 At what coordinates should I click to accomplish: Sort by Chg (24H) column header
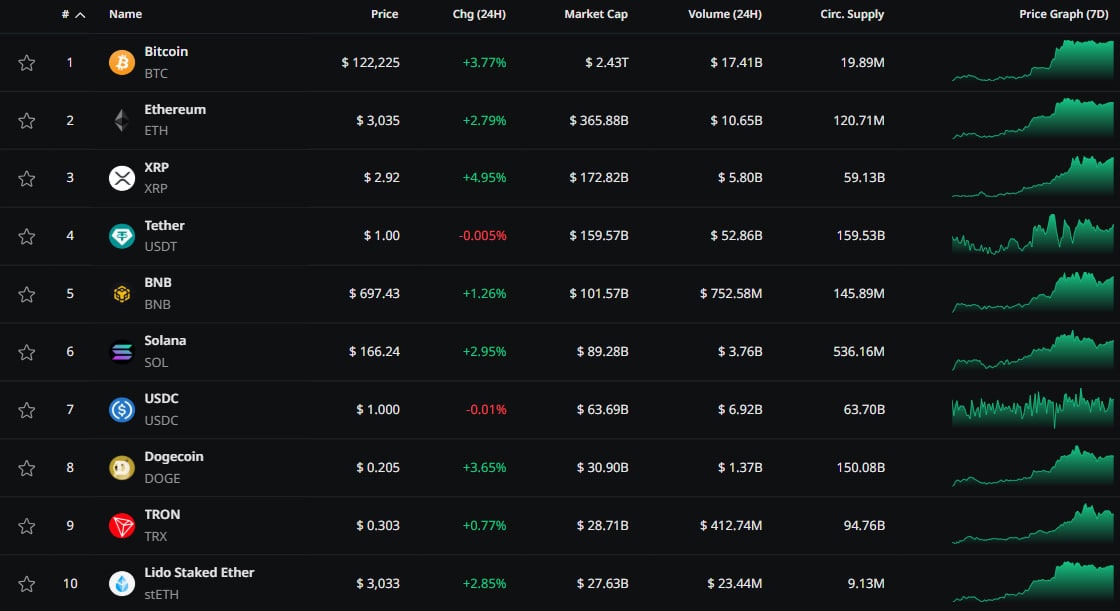point(479,14)
